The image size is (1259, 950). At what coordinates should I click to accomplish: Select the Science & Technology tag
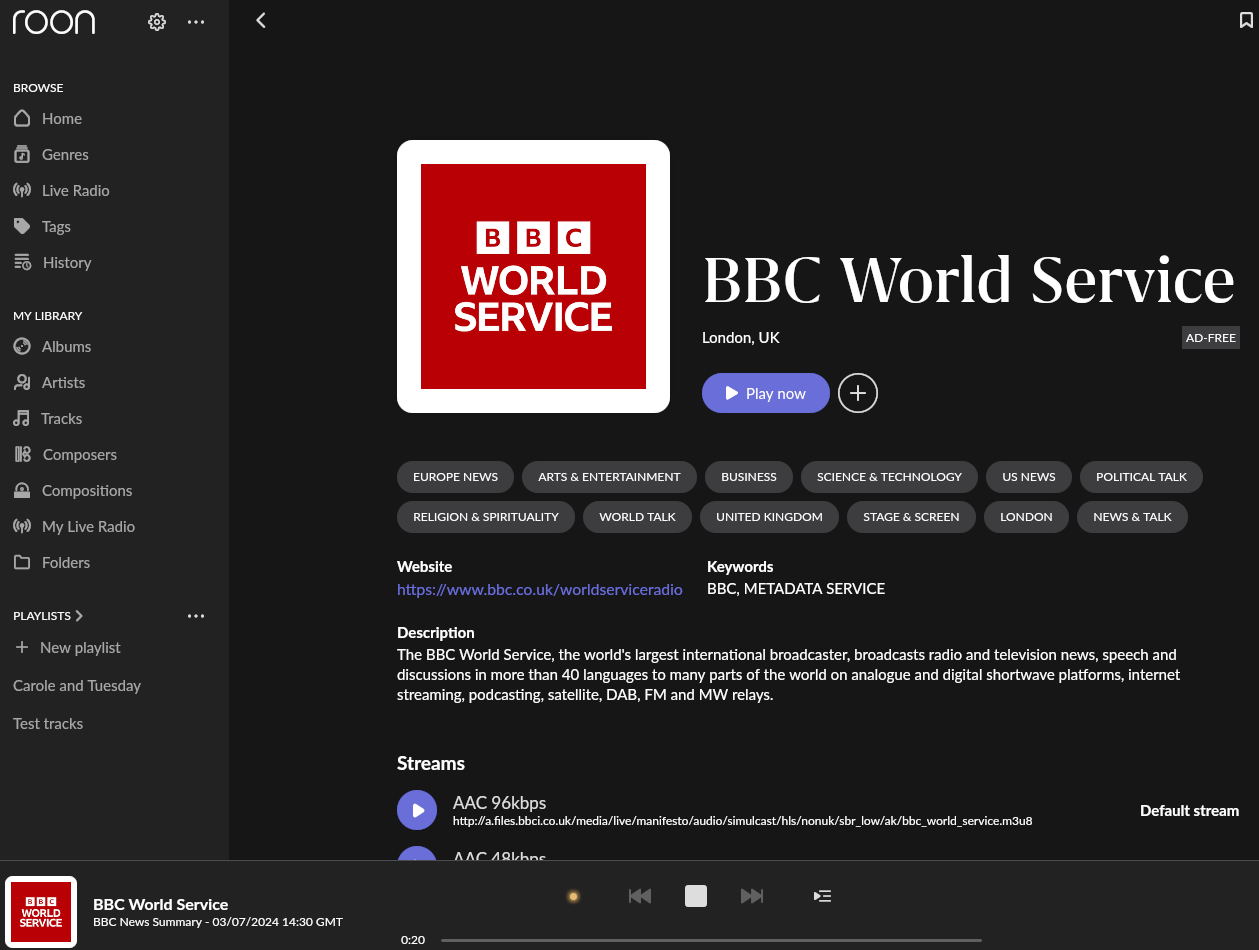coord(889,477)
